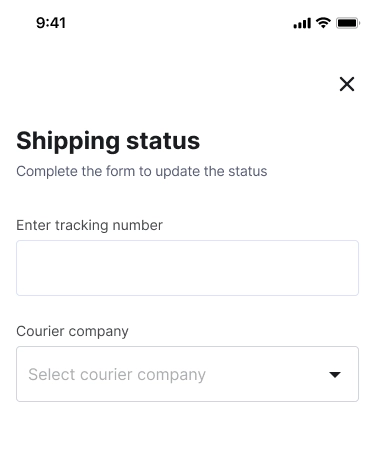This screenshot has width=375, height=475.
Task: Click 'Complete the form to update' subtitle
Action: tap(109, 171)
